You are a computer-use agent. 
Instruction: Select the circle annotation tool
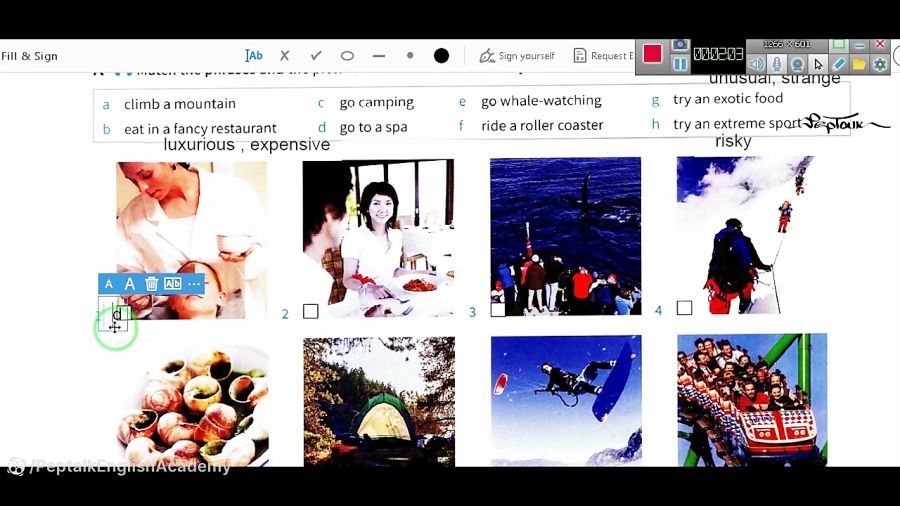tap(347, 56)
